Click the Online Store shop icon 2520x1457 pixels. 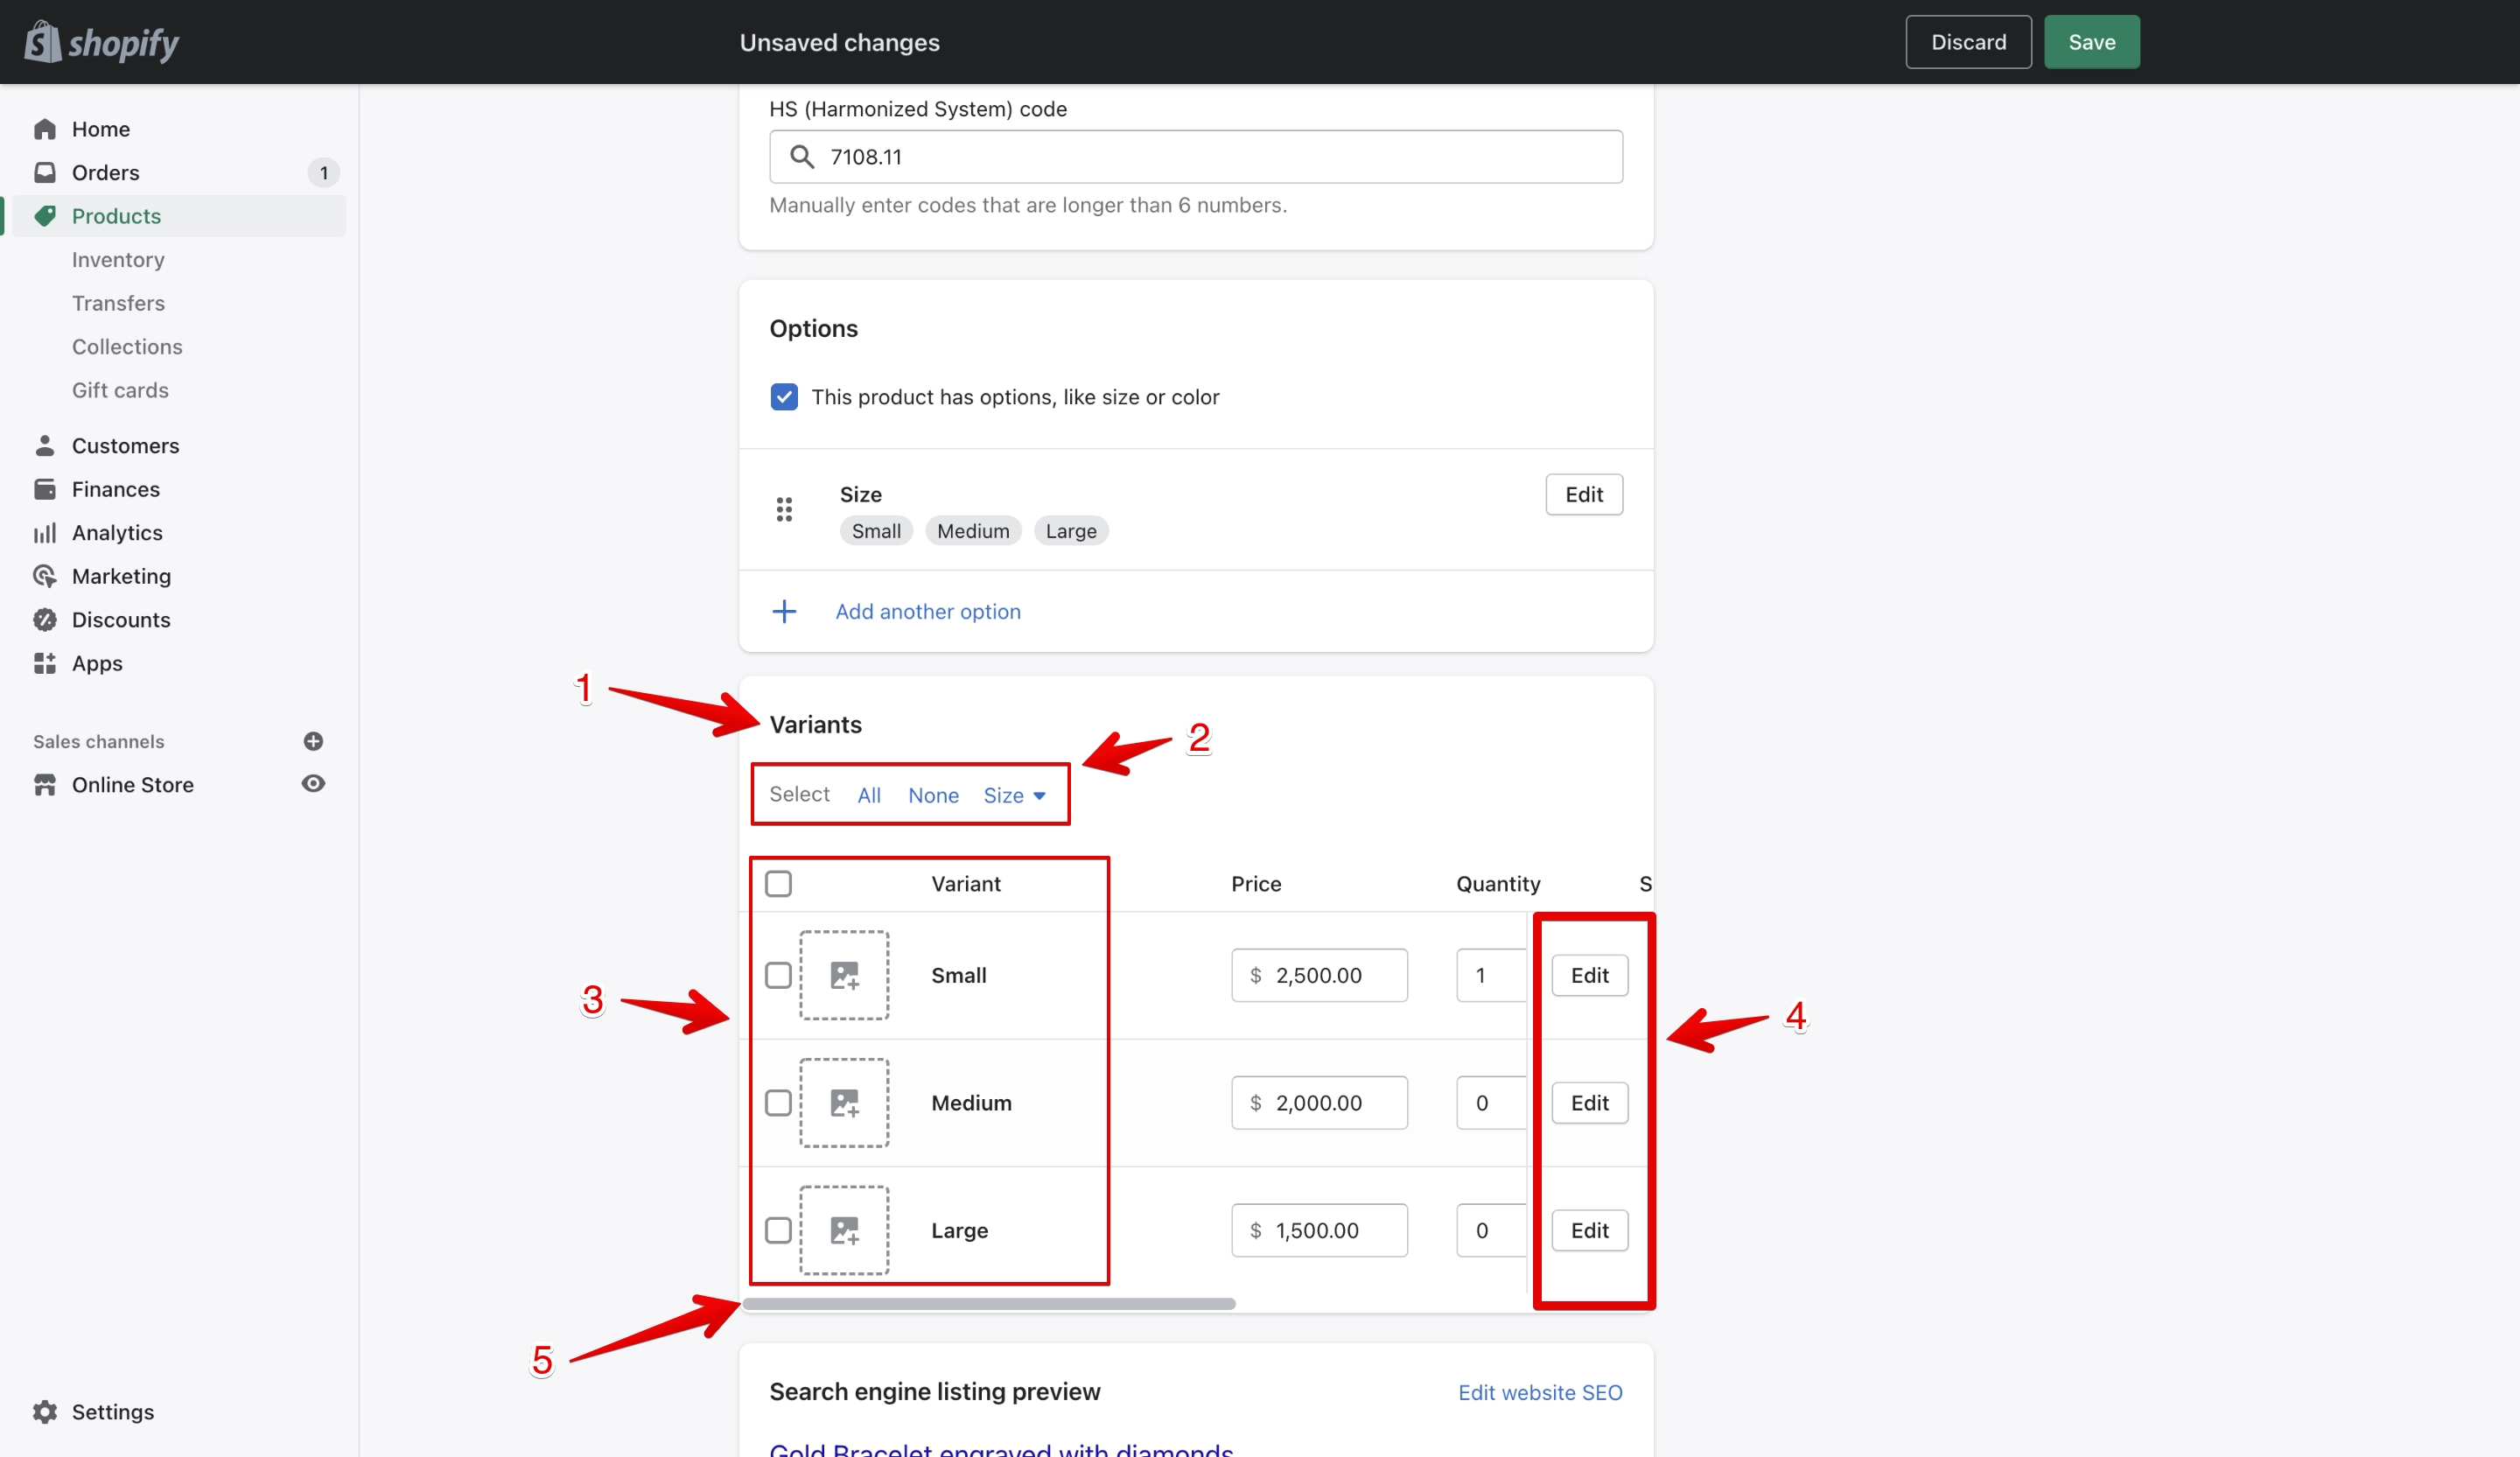45,785
